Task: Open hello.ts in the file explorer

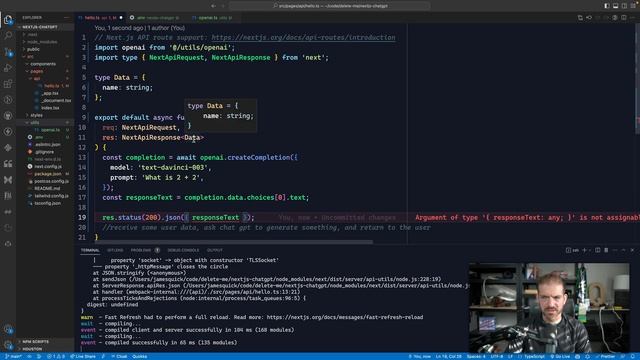Action: (x=45, y=86)
